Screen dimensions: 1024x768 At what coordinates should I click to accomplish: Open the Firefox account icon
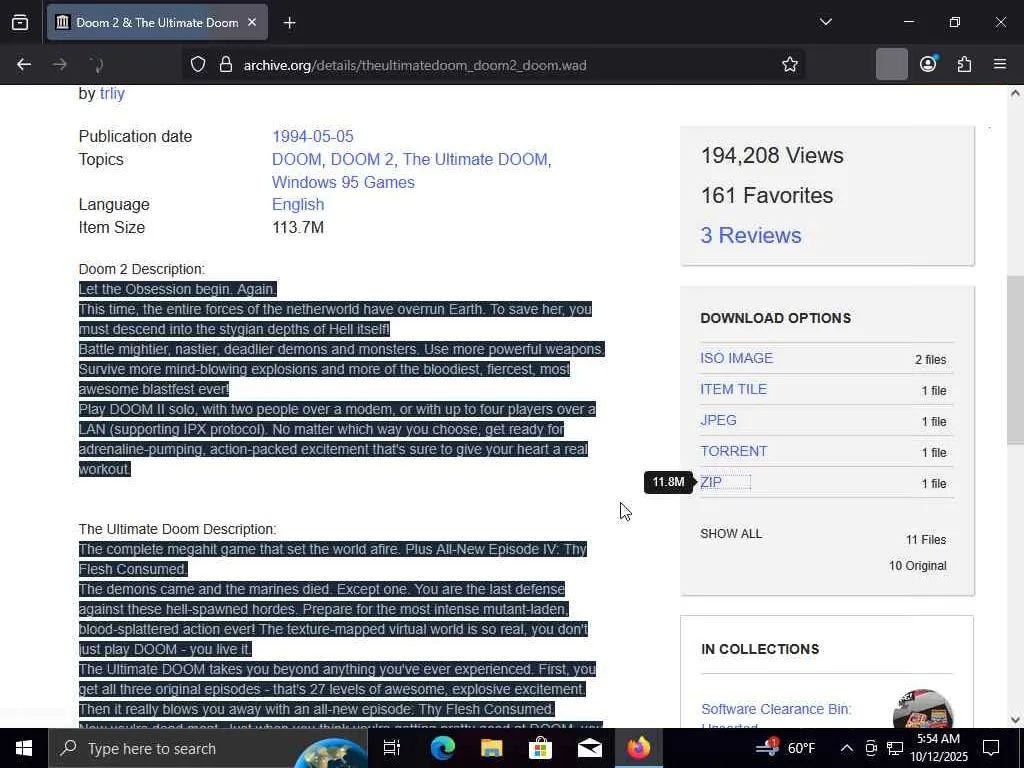pyautogui.click(x=928, y=64)
